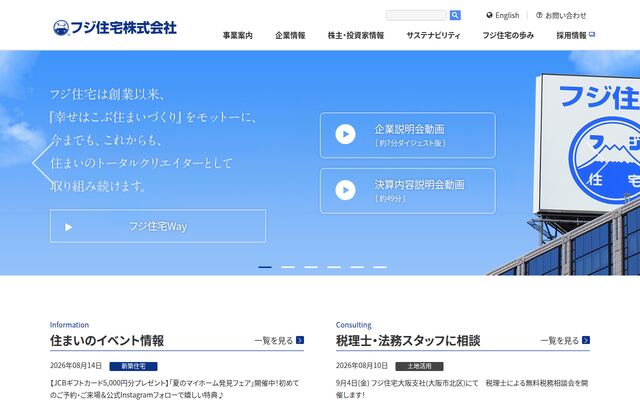The image size is (640, 400).
Task: Select the fourth carousel slide indicator
Action: click(334, 267)
